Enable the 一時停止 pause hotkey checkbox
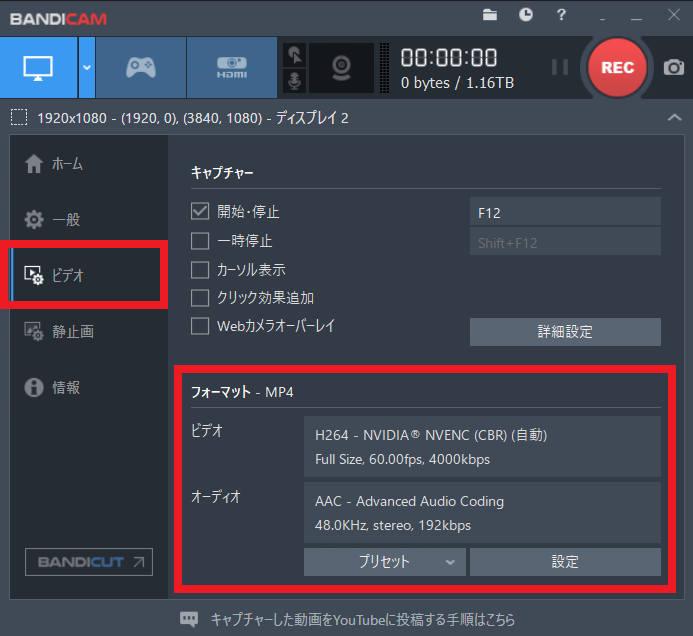 [200, 241]
